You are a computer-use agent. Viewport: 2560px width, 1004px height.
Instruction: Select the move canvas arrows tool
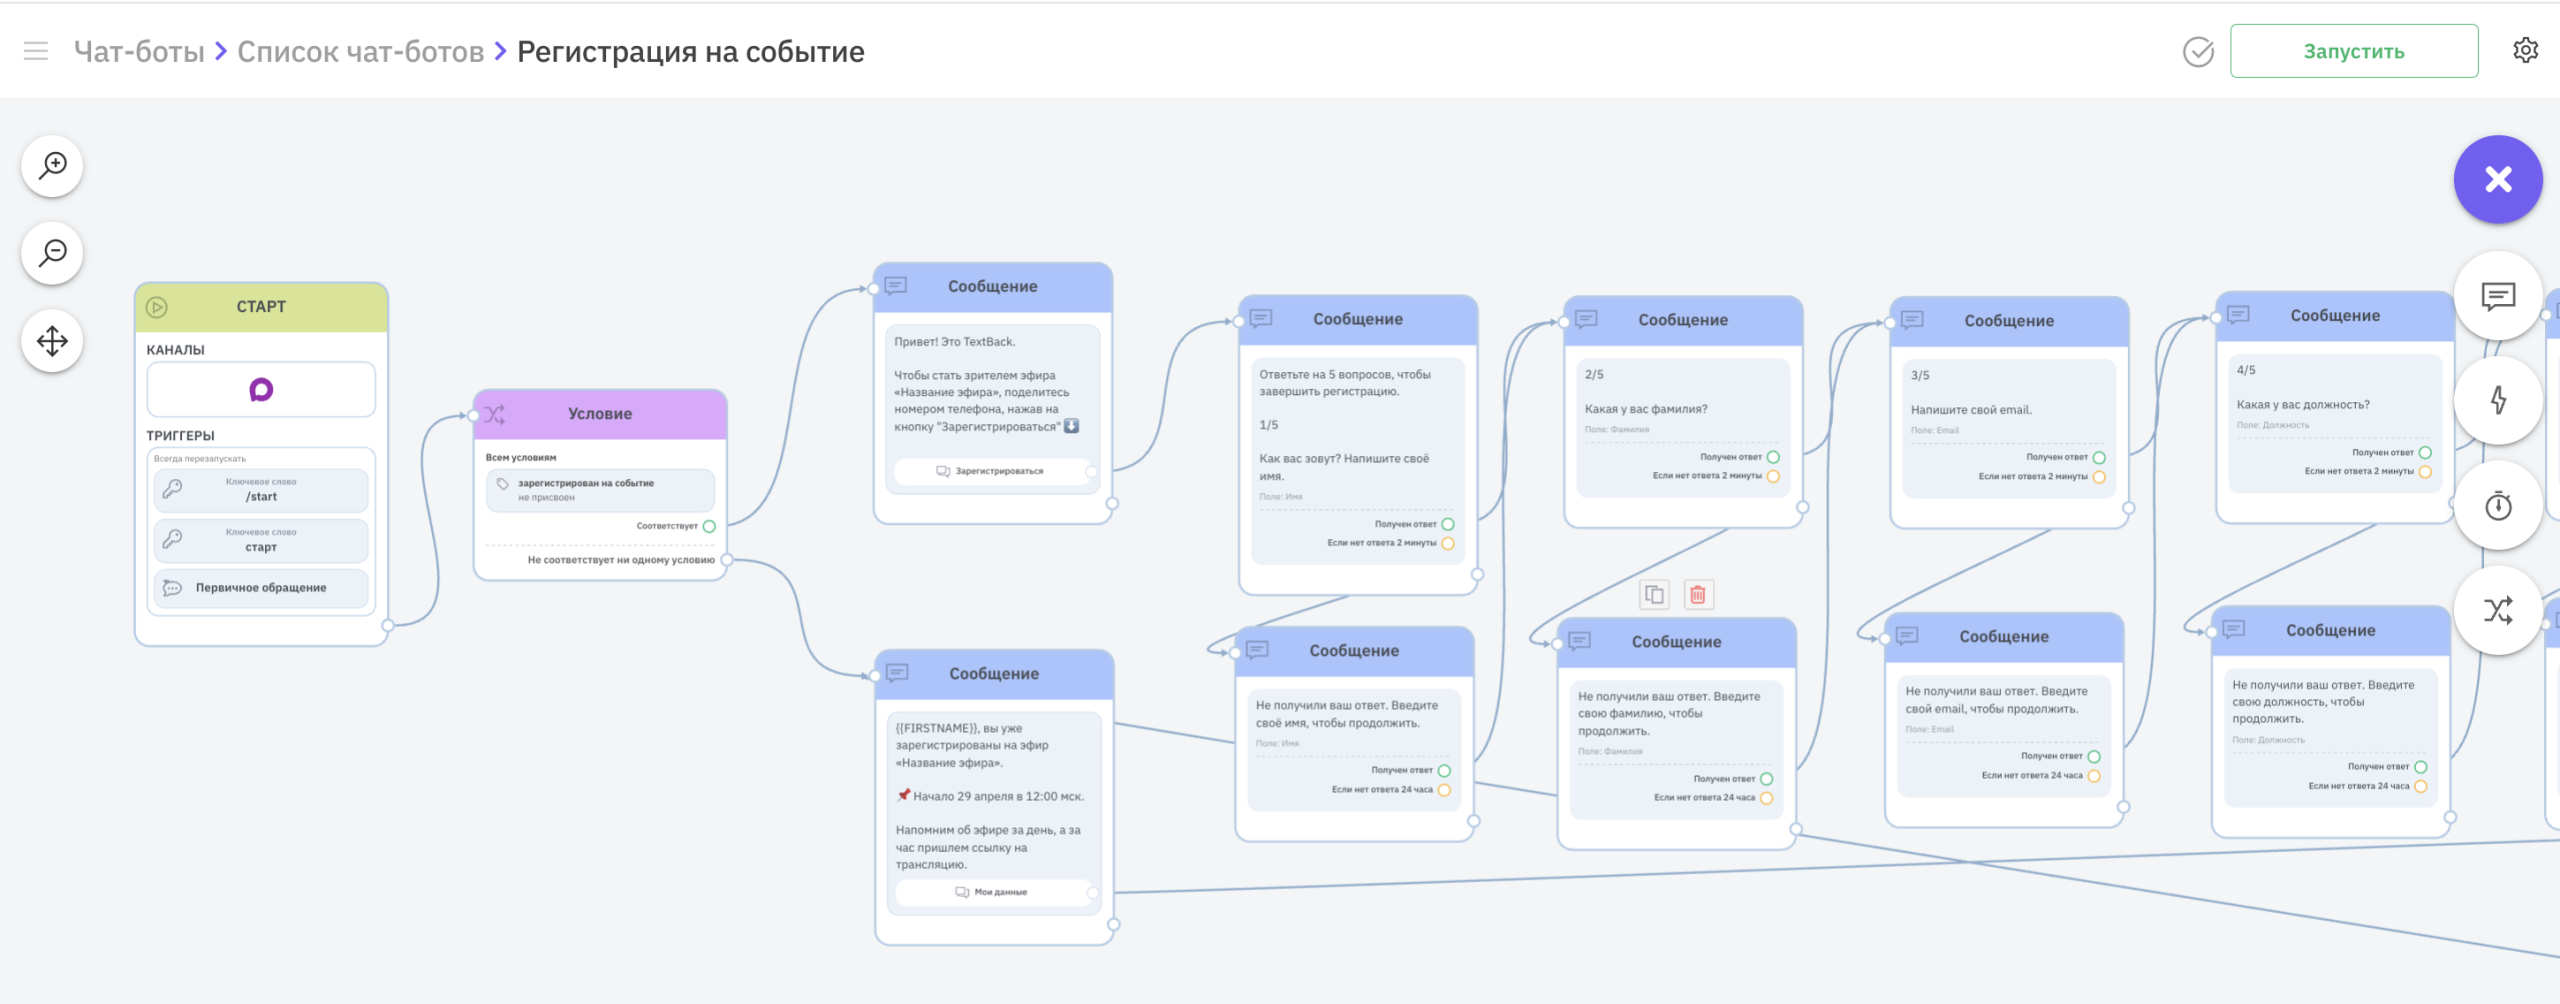[x=52, y=341]
